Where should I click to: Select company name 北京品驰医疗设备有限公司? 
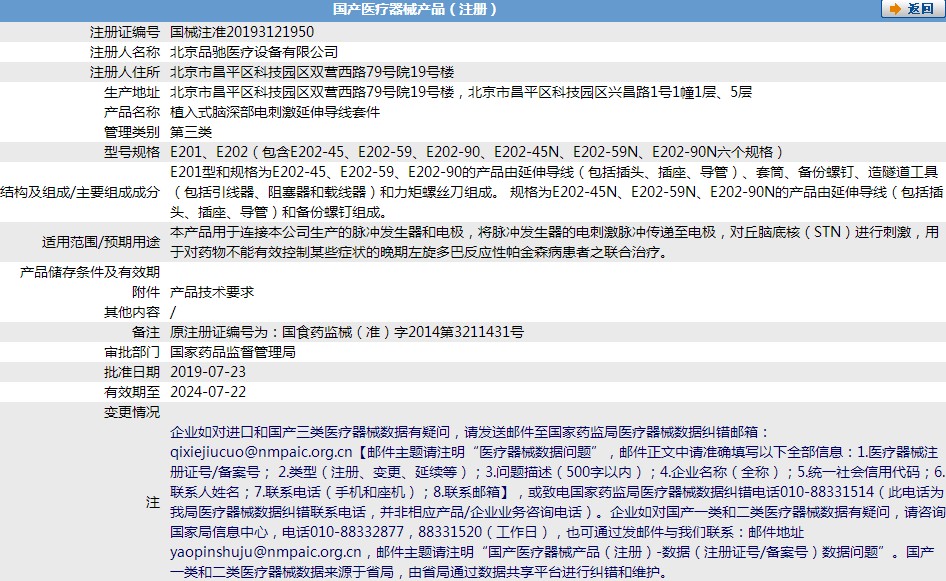(x=254, y=52)
